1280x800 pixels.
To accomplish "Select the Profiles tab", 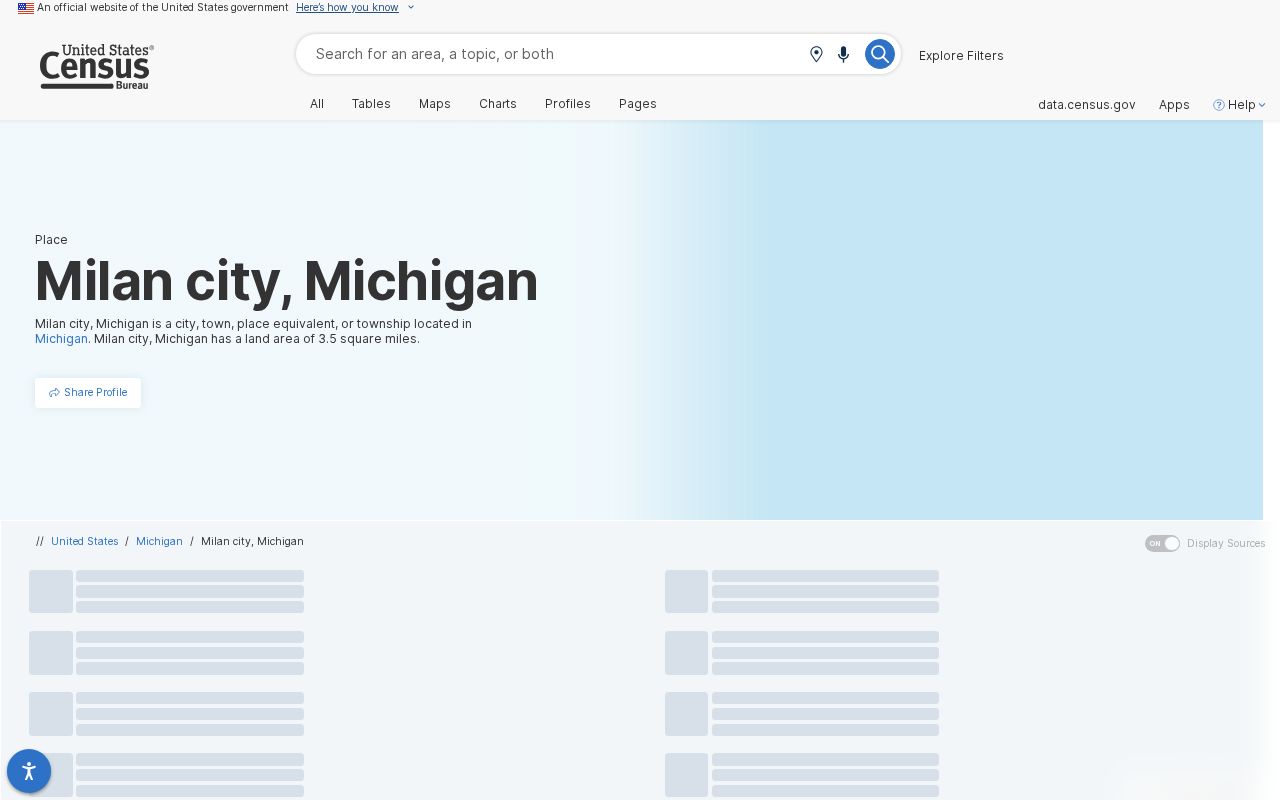I will (568, 104).
